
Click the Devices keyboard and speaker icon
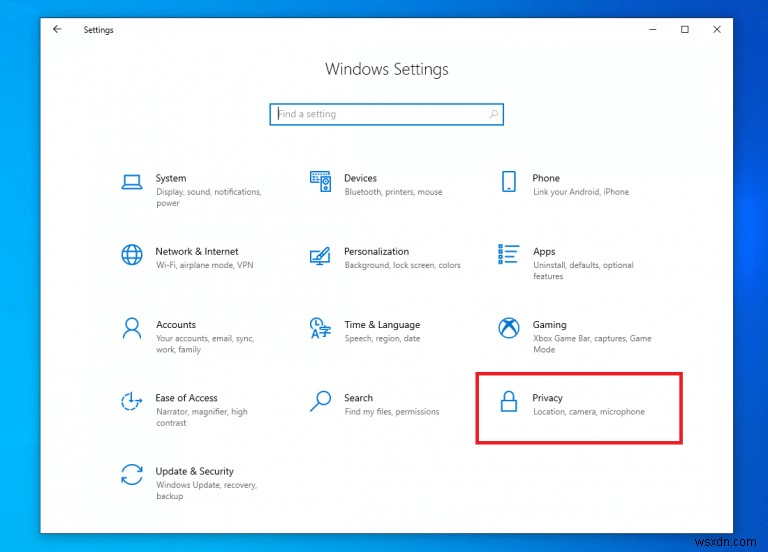320,182
